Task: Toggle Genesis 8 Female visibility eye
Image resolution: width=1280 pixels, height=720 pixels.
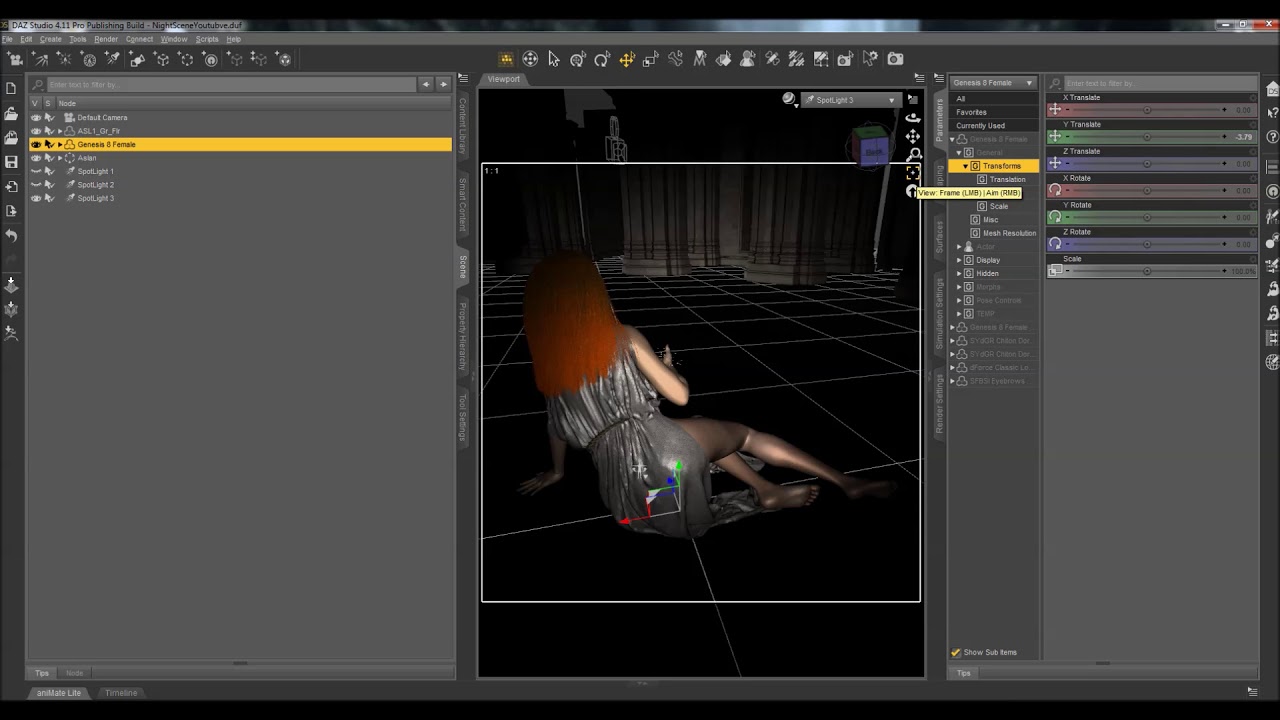Action: pyautogui.click(x=36, y=144)
